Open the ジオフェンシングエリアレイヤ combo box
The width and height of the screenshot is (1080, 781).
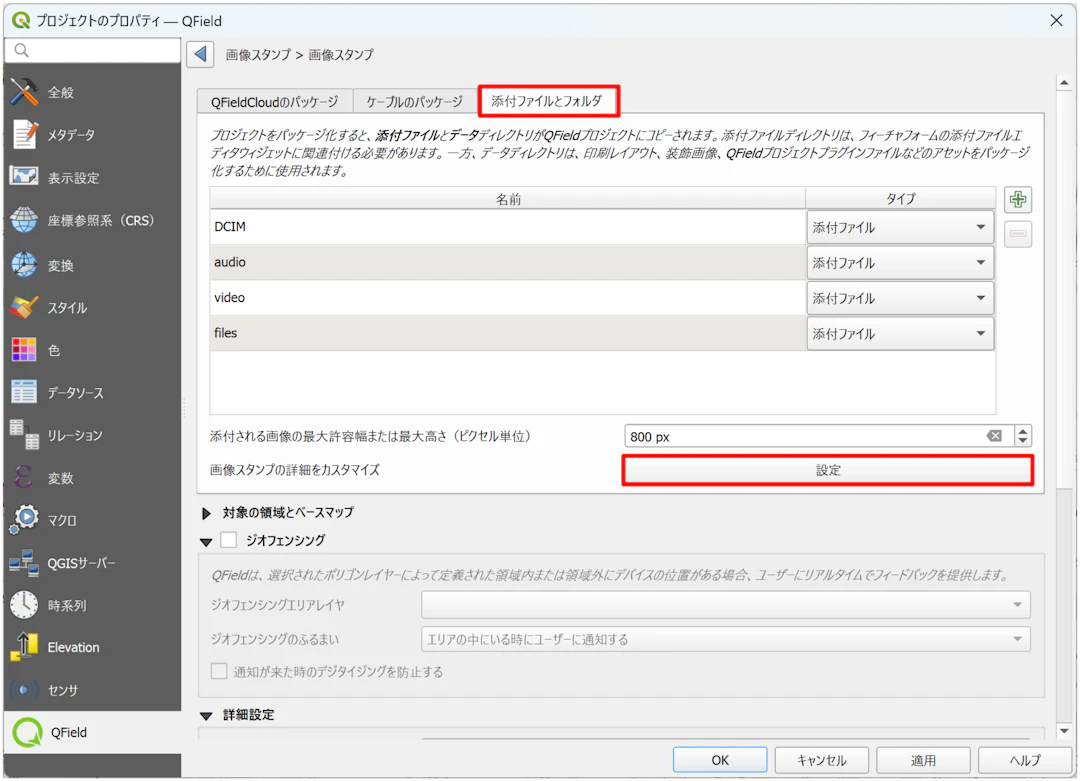point(726,604)
